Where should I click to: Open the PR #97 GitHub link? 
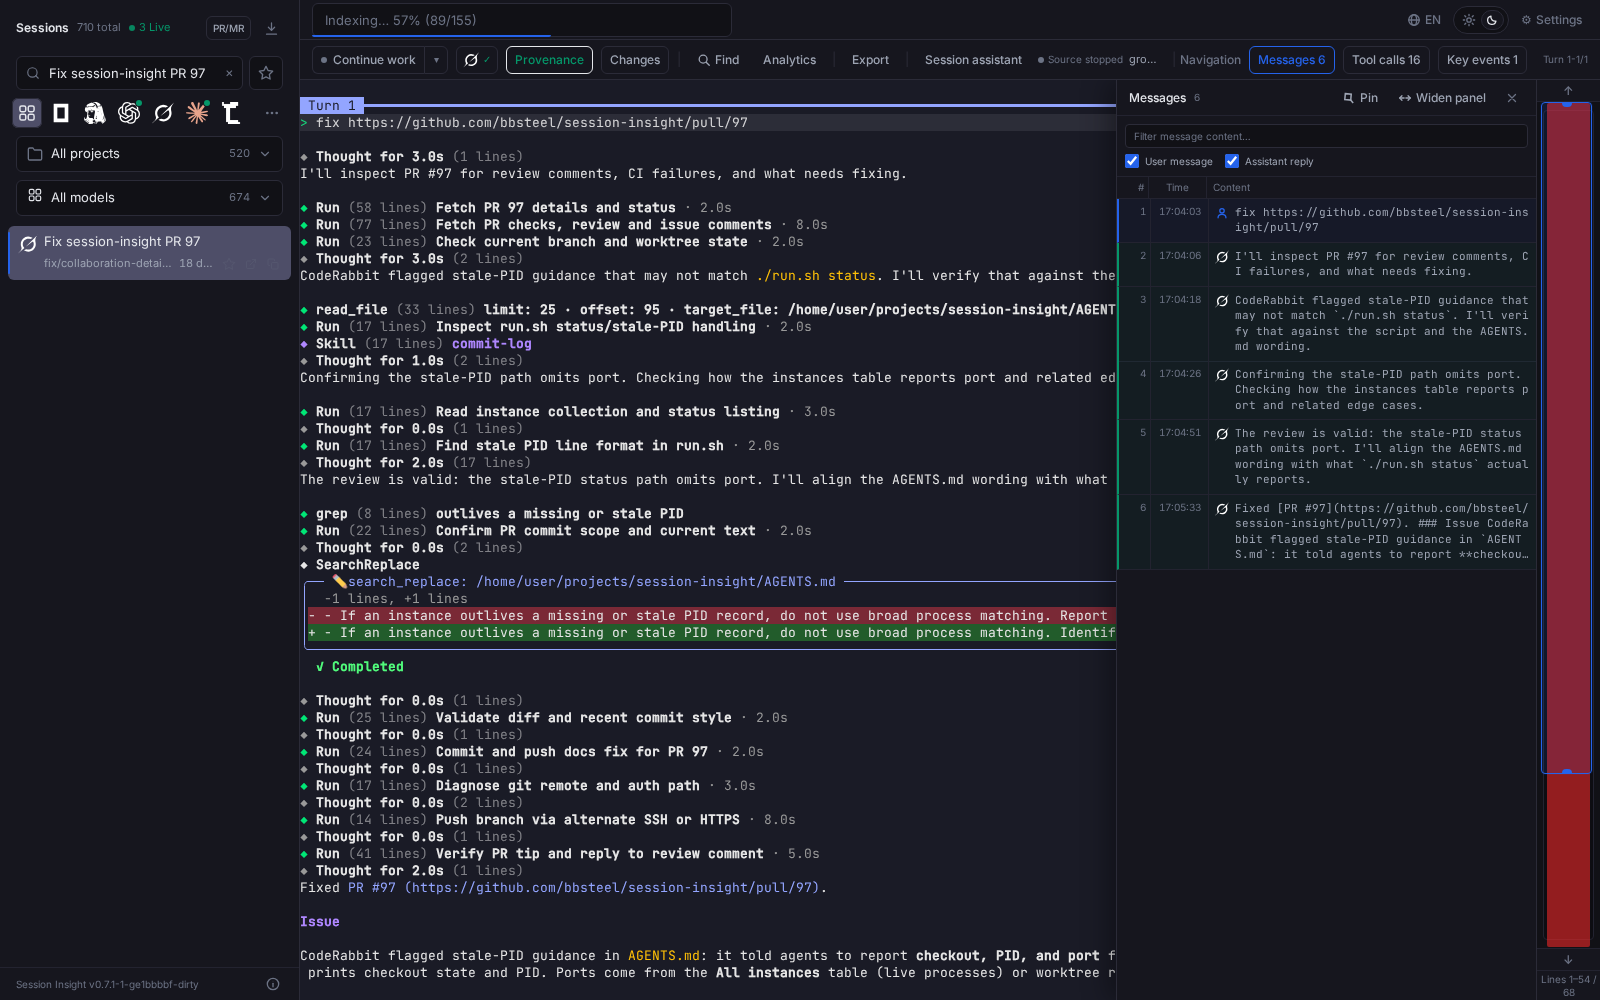pos(583,888)
